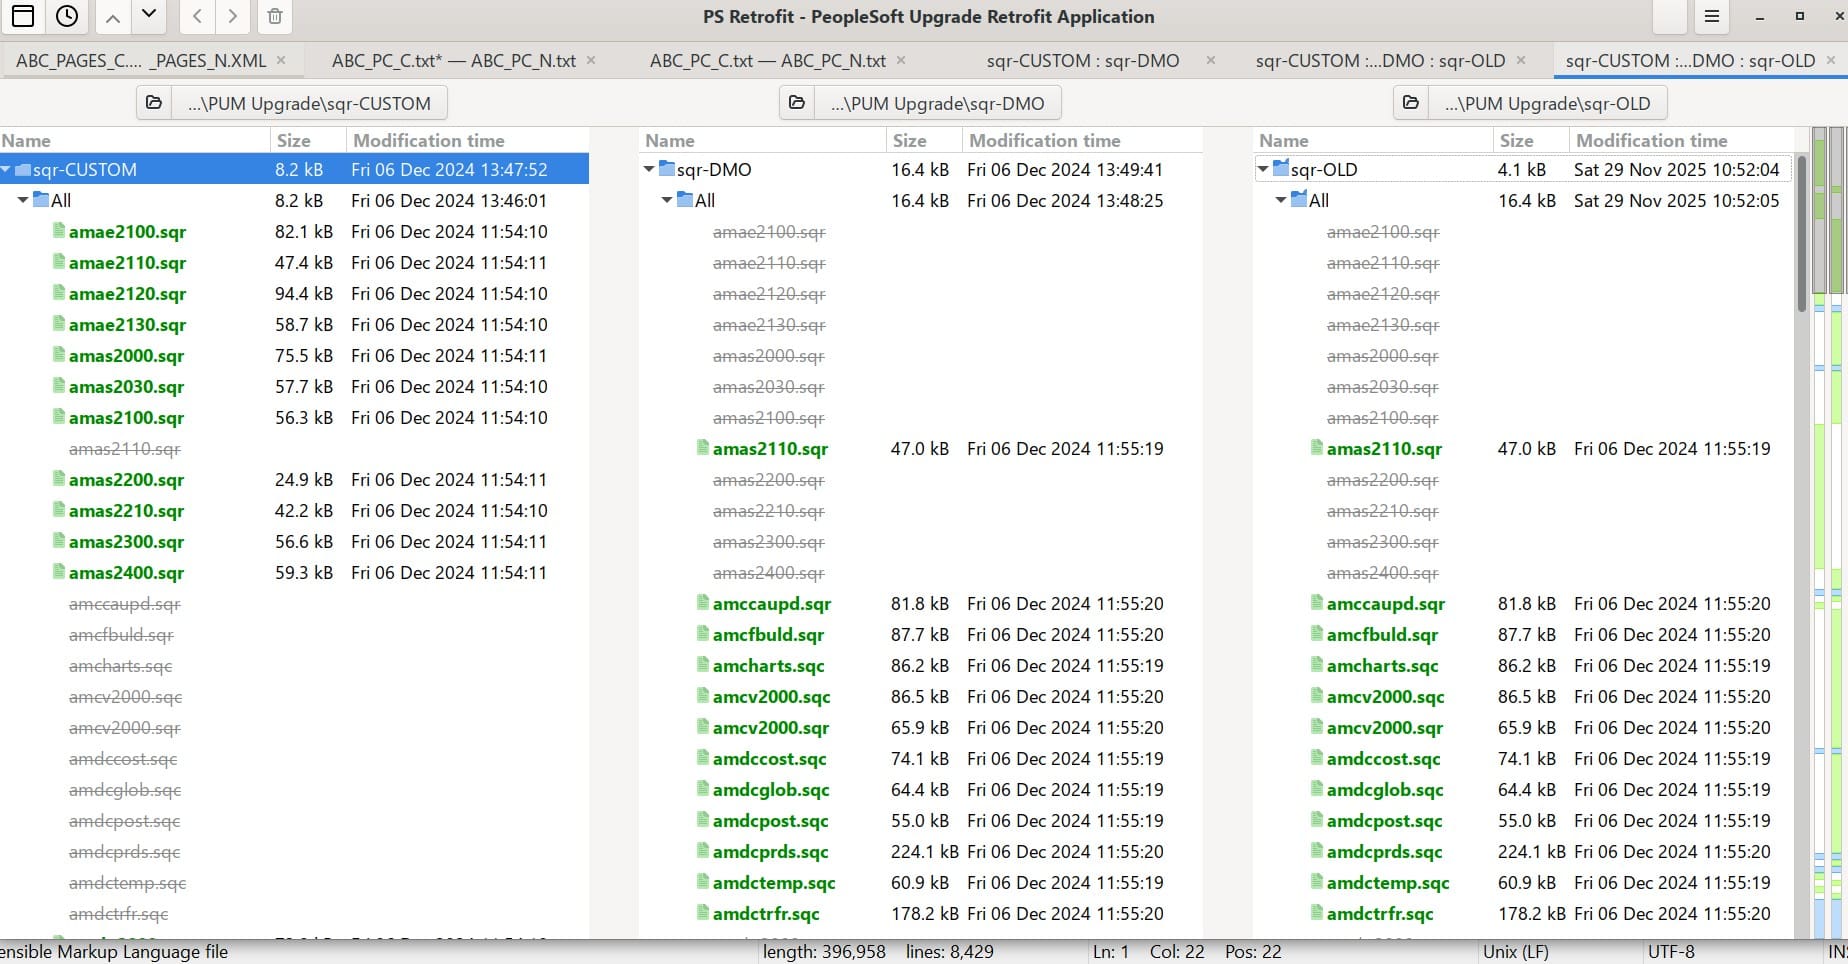Screen dimensions: 1848x964
Task: Jump to next change with down arrow
Action: [x=149, y=16]
